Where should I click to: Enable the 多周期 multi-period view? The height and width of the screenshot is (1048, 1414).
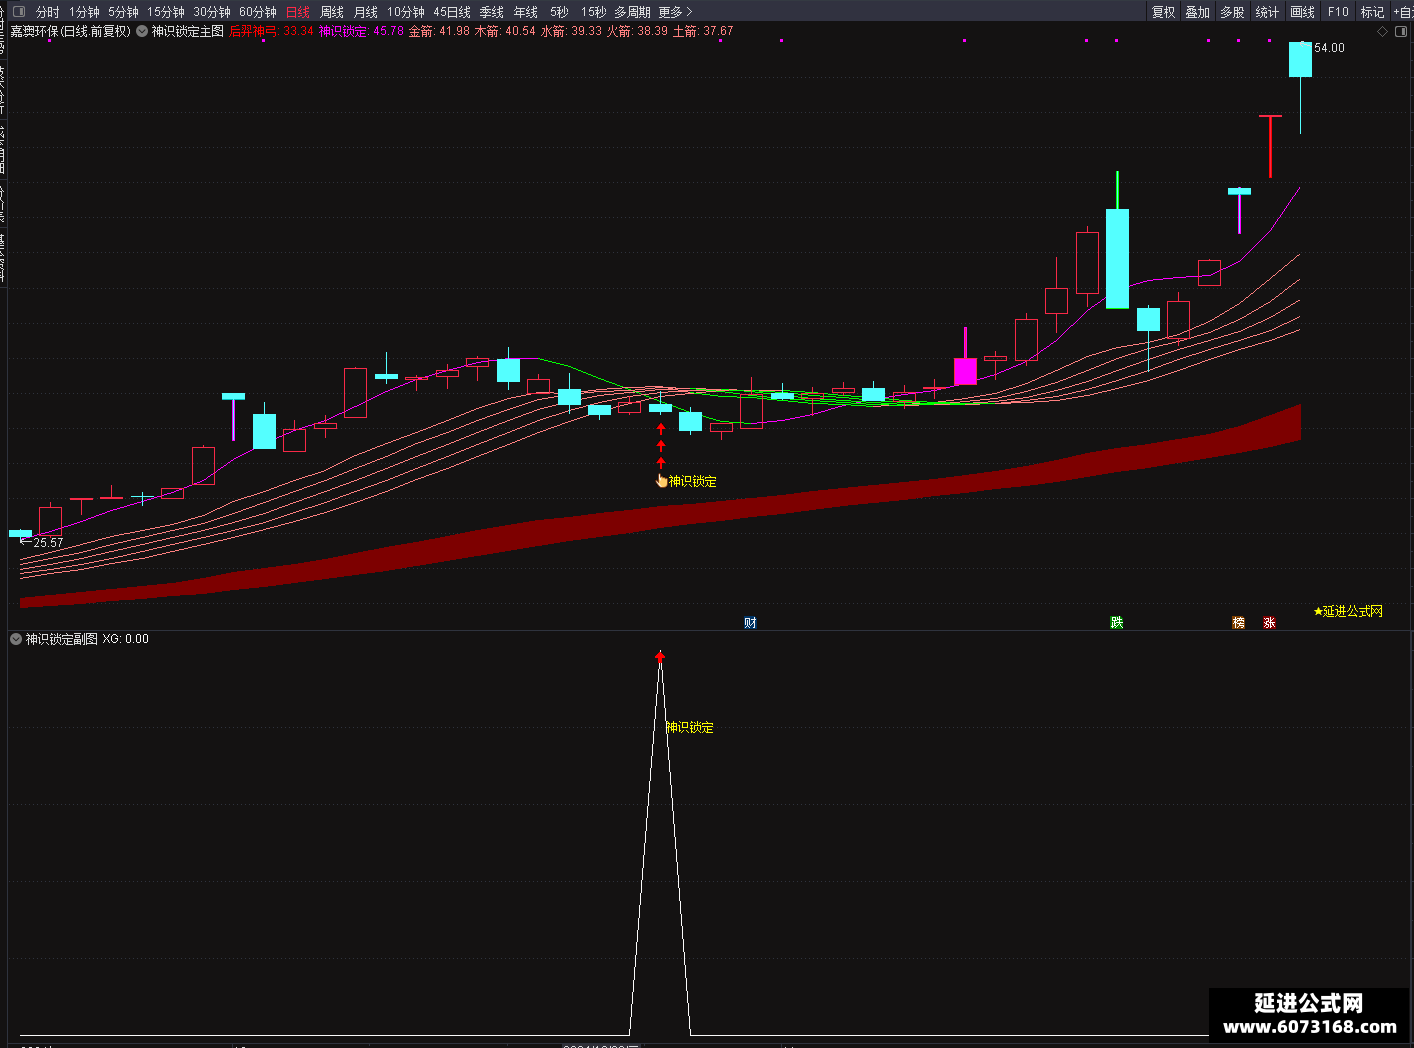632,12
